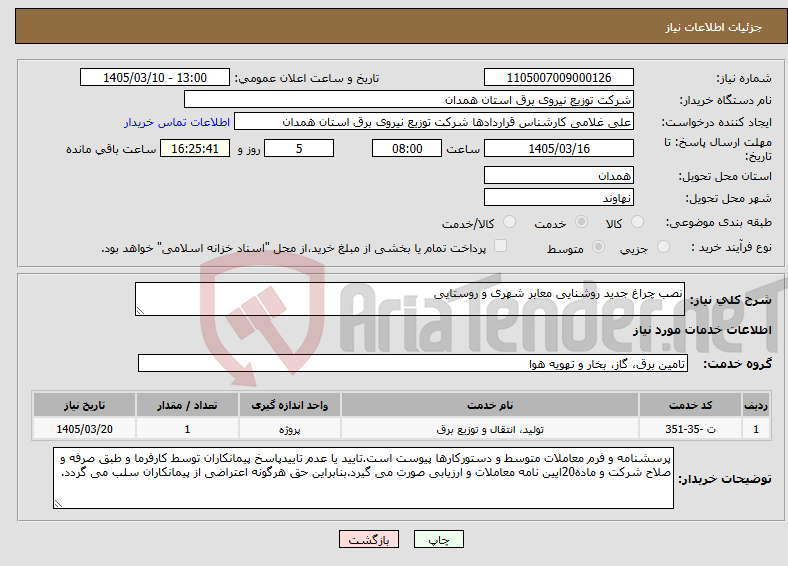Click the deadline date field 1405/03/16
788x566 pixels.
(558, 148)
